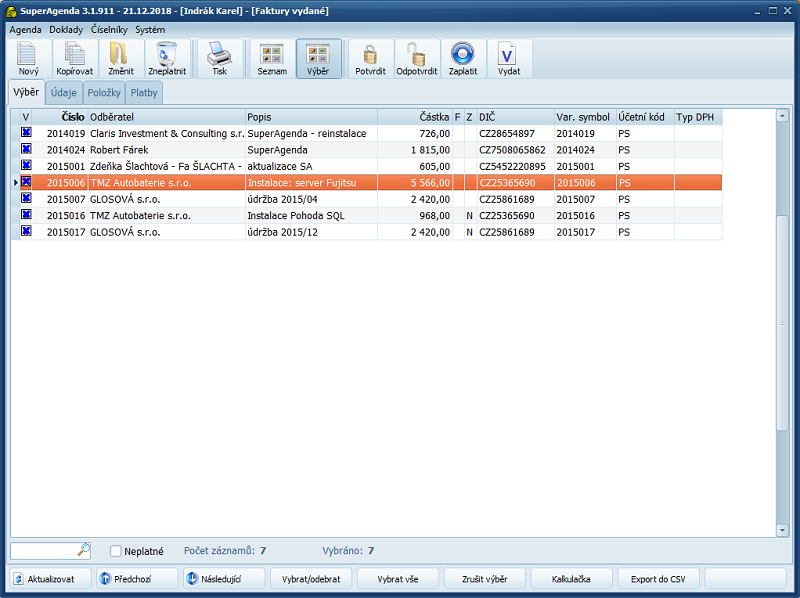Image resolution: width=800 pixels, height=598 pixels.
Task: Switch to the Údaje tab
Action: click(64, 93)
